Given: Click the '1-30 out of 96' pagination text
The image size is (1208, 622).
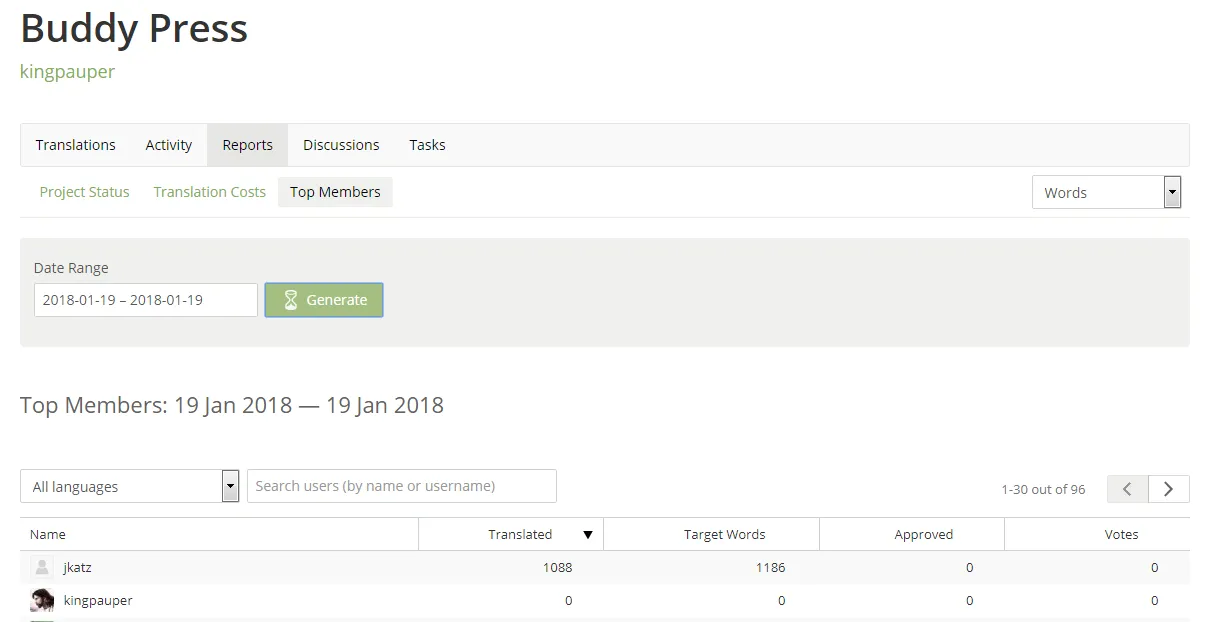Looking at the screenshot, I should 1043,489.
